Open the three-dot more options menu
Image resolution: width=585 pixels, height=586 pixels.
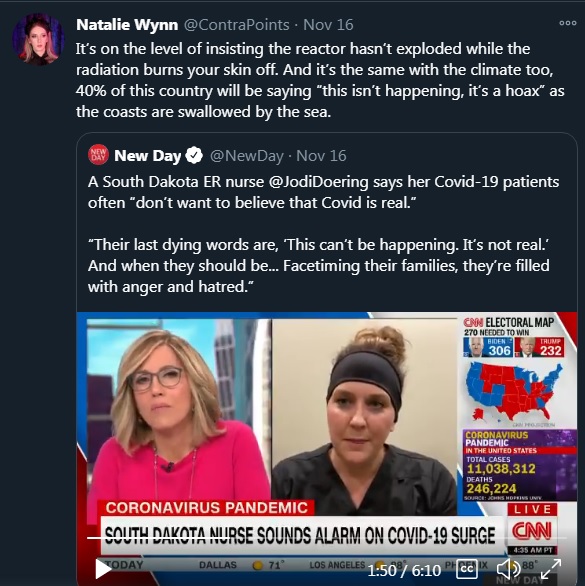point(568,23)
